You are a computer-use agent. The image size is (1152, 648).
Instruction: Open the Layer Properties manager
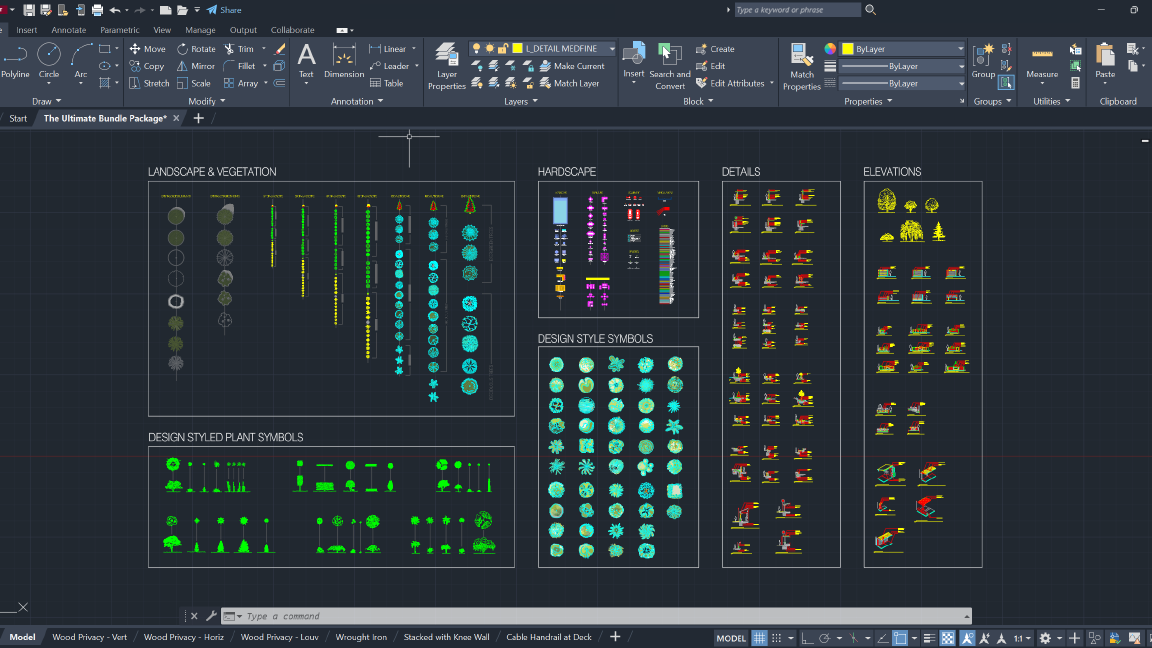coord(447,66)
